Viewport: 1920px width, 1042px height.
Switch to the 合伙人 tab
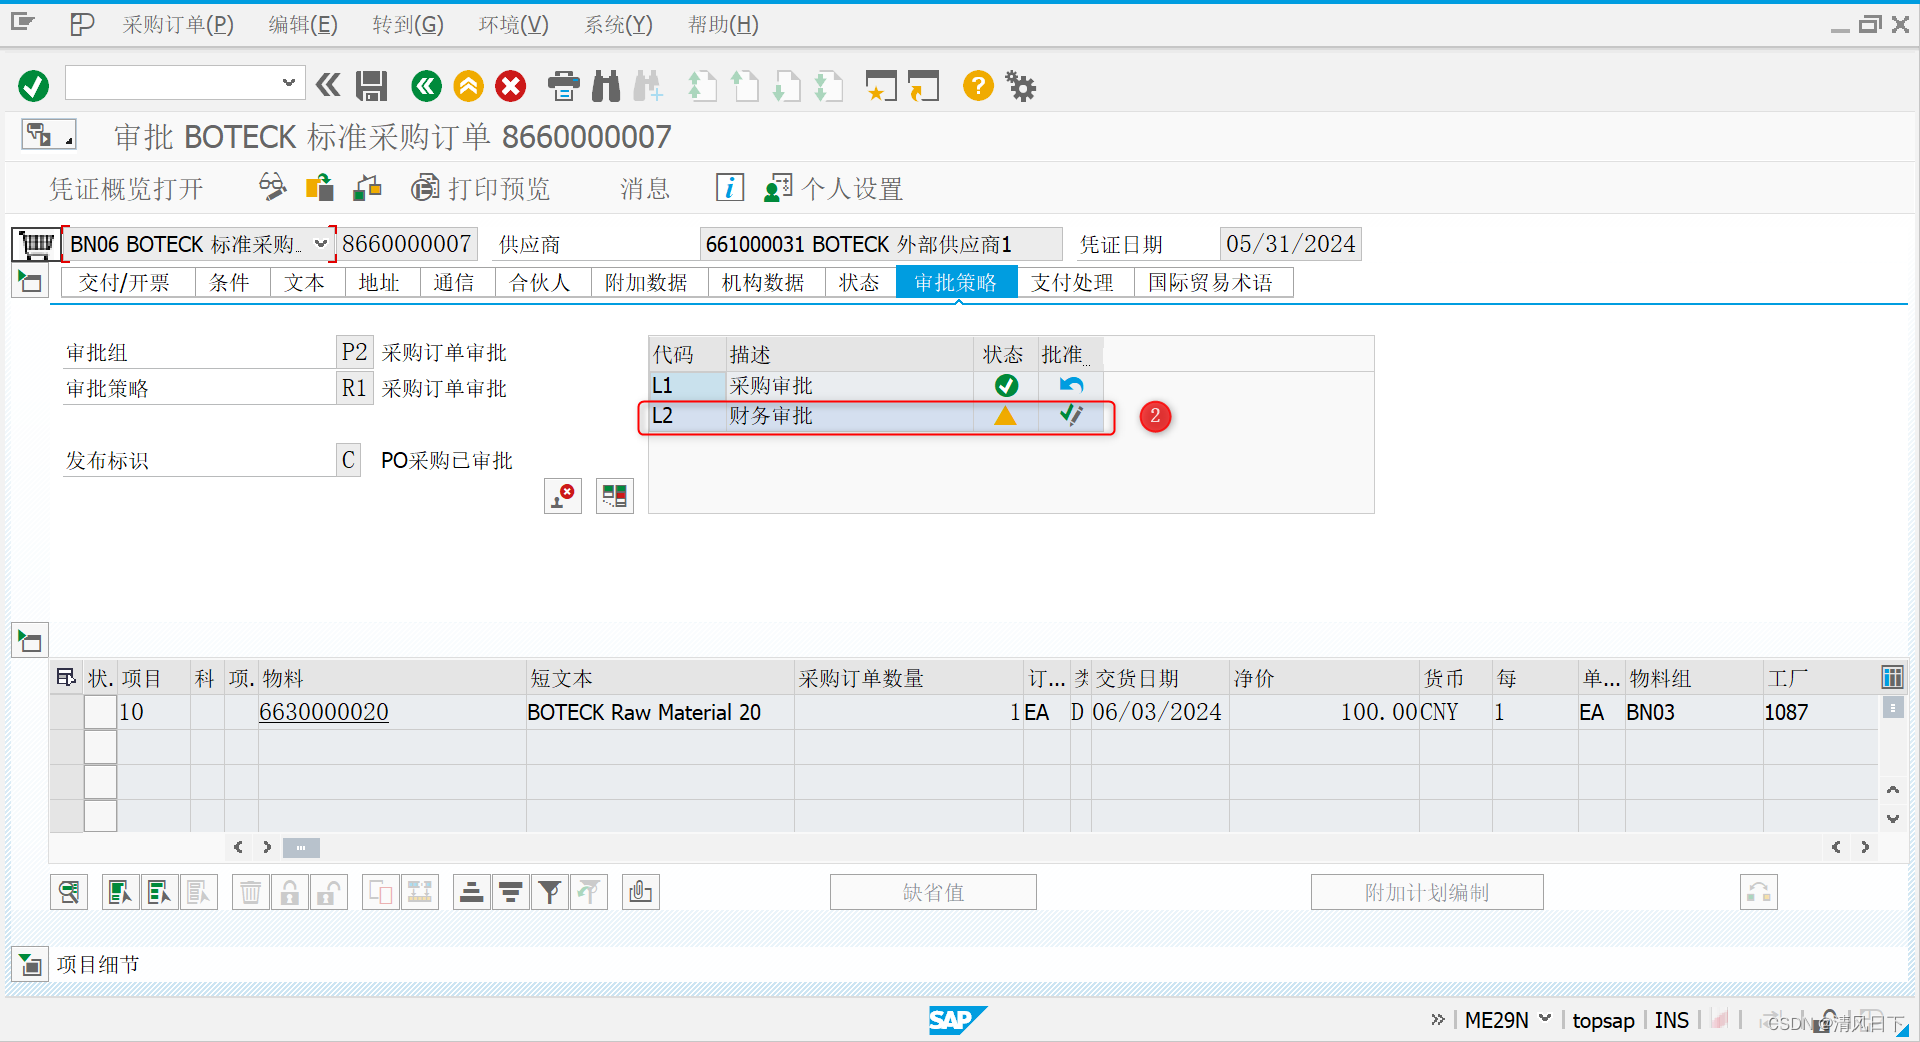coord(540,283)
